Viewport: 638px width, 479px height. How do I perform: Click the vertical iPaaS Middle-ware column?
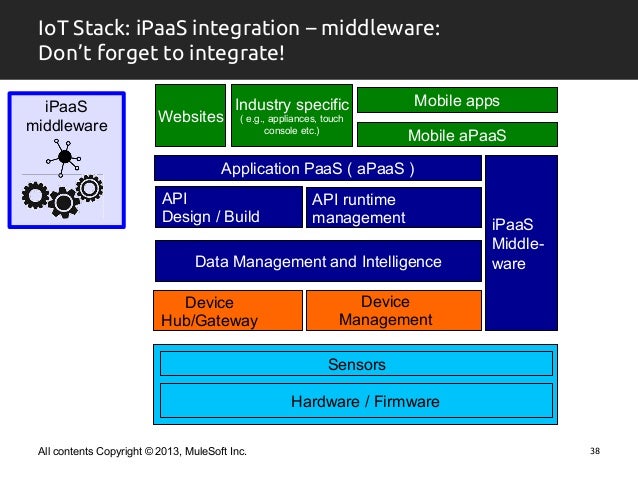(521, 243)
